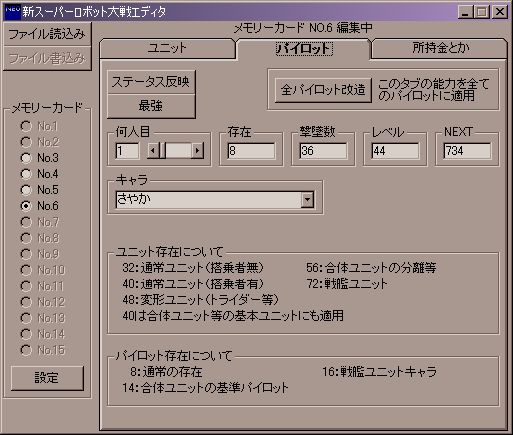The height and width of the screenshot is (435, 513).
Task: Switch to the パイロット tab
Action: [x=304, y=49]
